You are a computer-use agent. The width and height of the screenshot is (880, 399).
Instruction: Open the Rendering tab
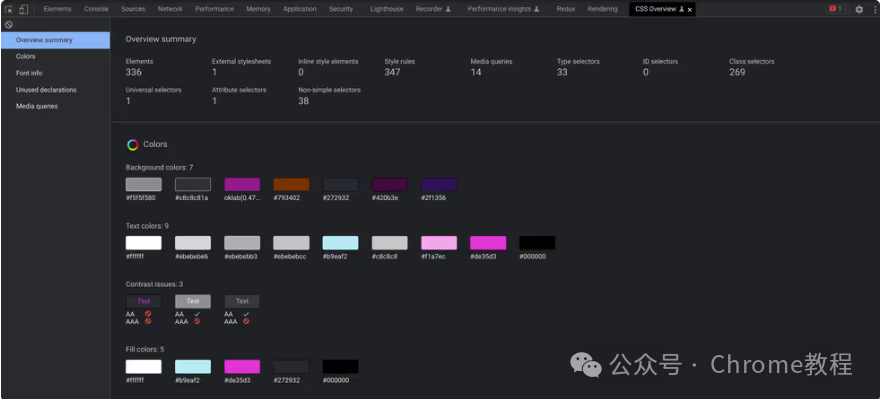[602, 9]
